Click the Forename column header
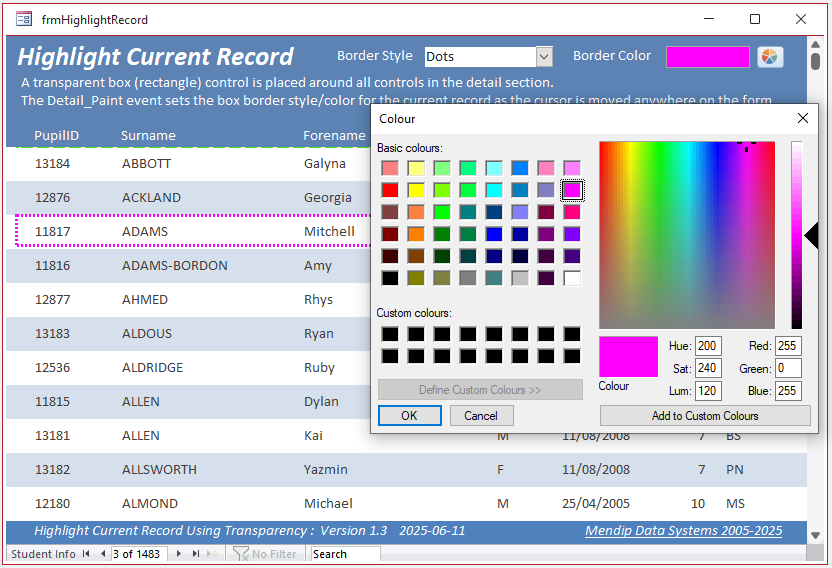 coord(334,135)
